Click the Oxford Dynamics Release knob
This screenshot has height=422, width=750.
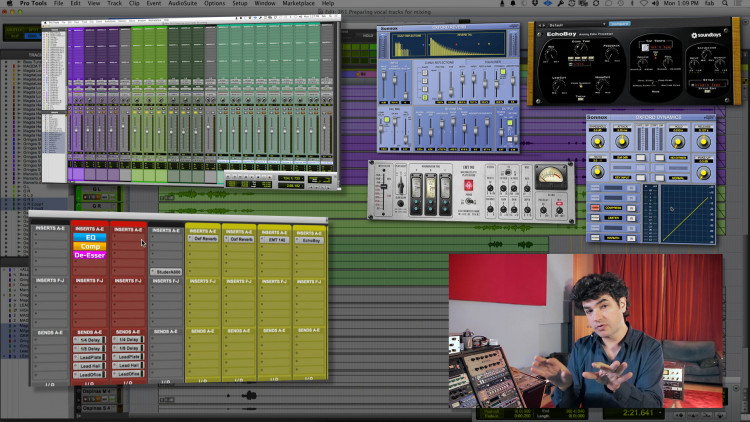(x=703, y=142)
